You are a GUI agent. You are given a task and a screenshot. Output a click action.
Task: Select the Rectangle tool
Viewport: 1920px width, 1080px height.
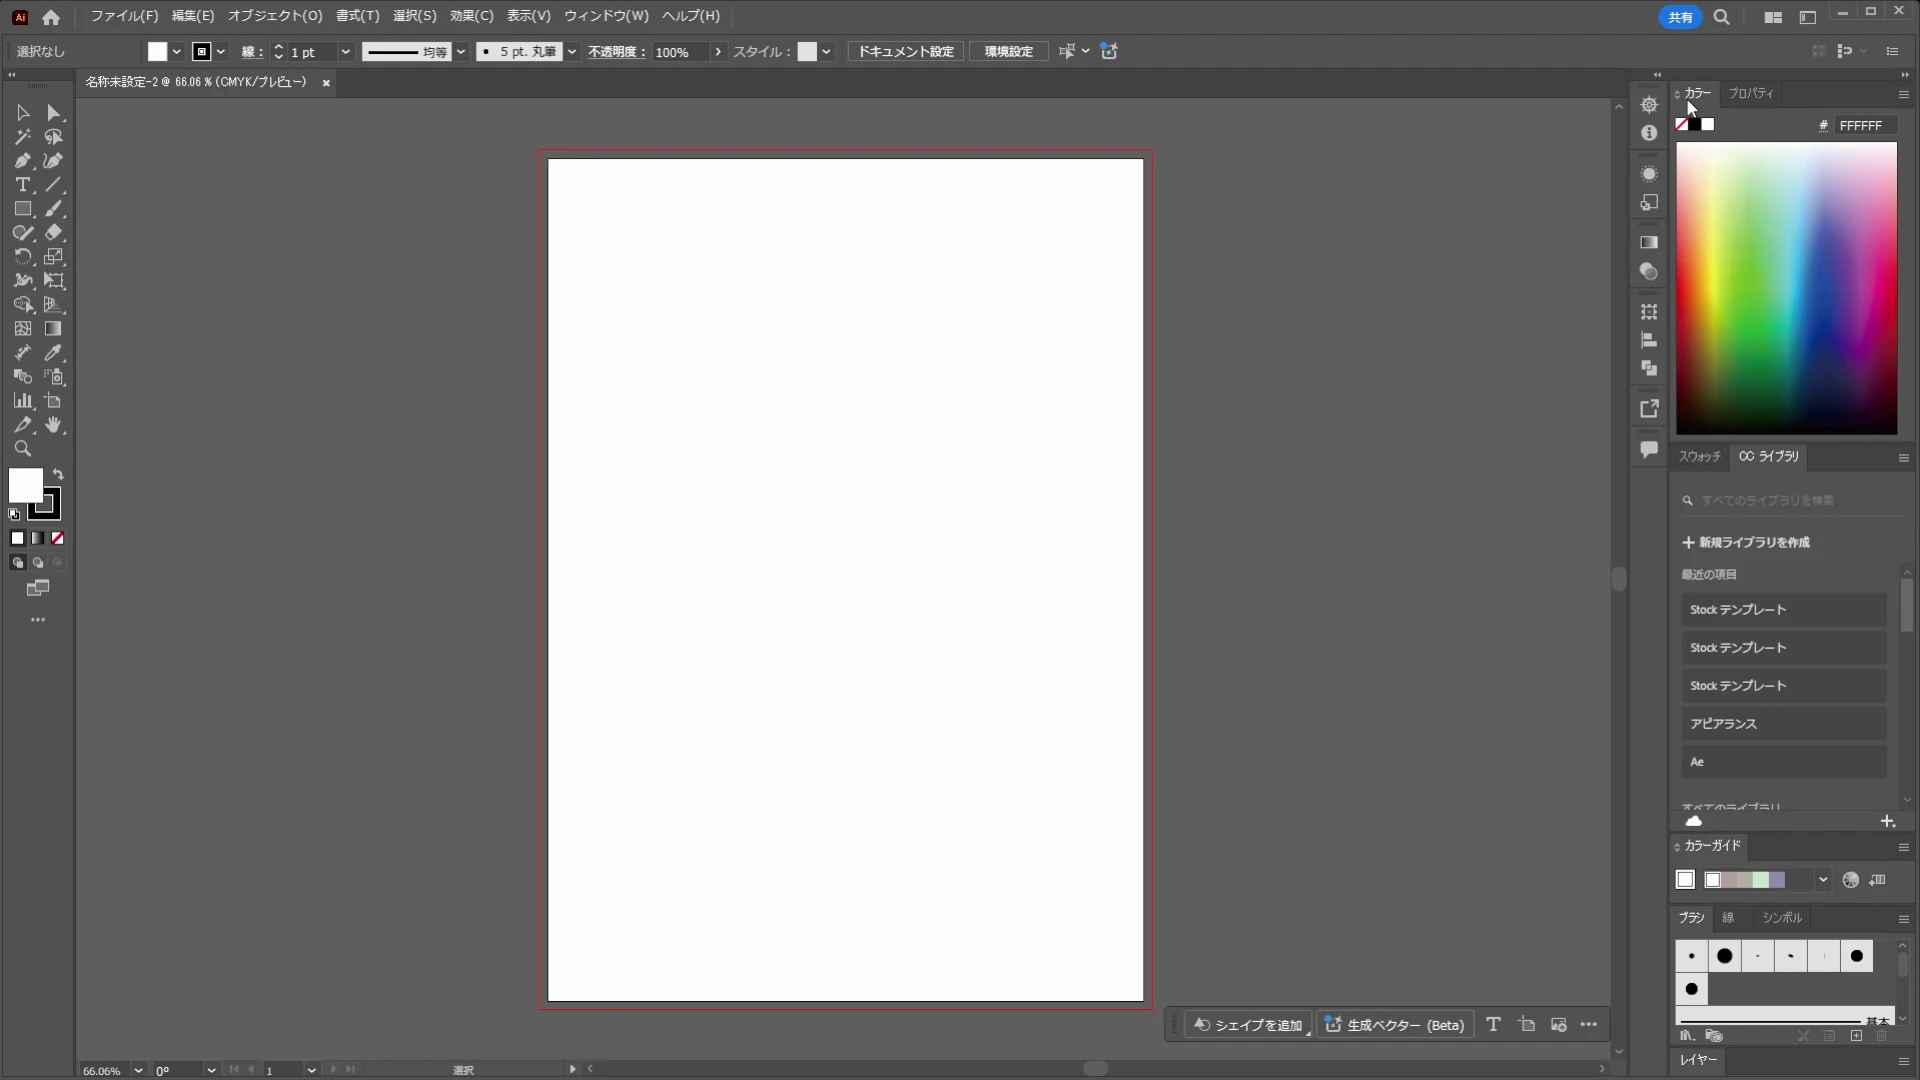tap(23, 209)
